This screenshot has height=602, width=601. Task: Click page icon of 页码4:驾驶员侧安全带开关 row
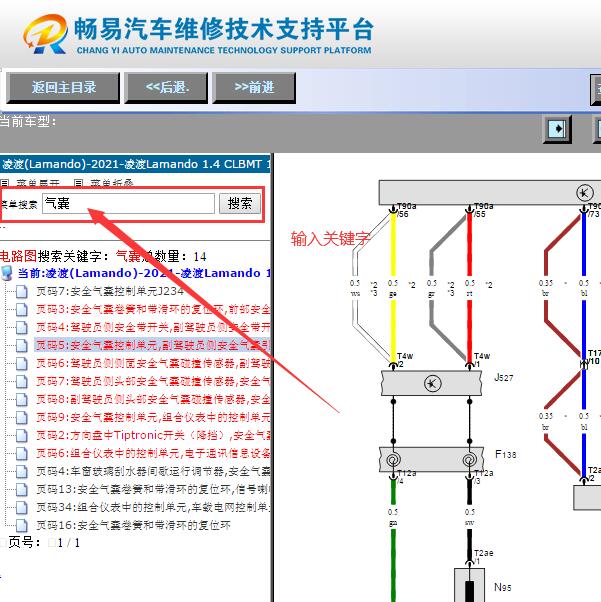click(x=22, y=327)
